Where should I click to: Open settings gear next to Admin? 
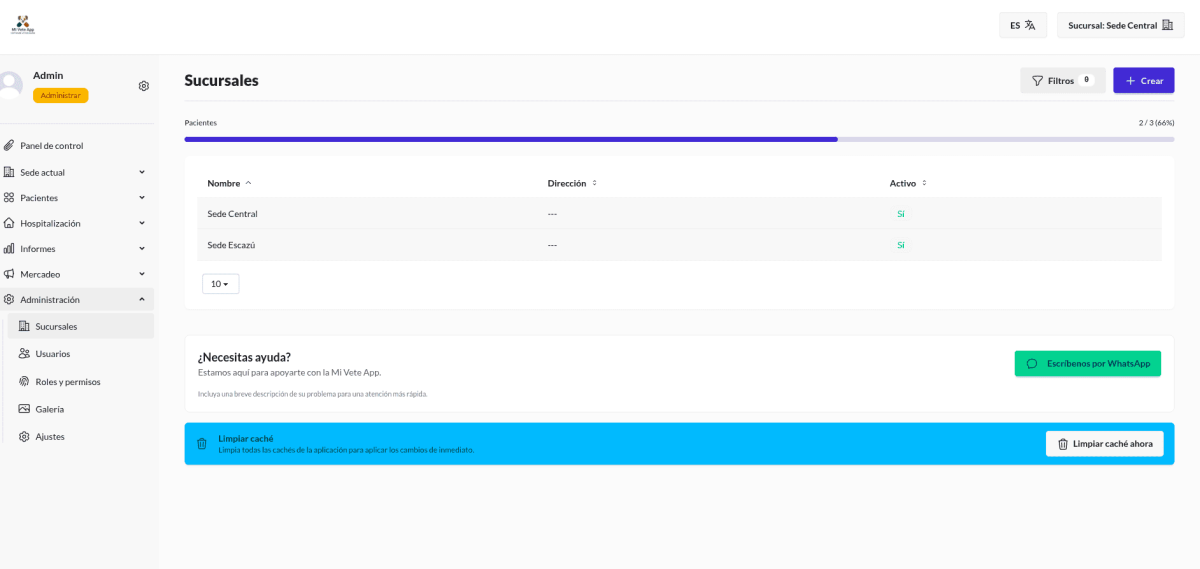144,86
